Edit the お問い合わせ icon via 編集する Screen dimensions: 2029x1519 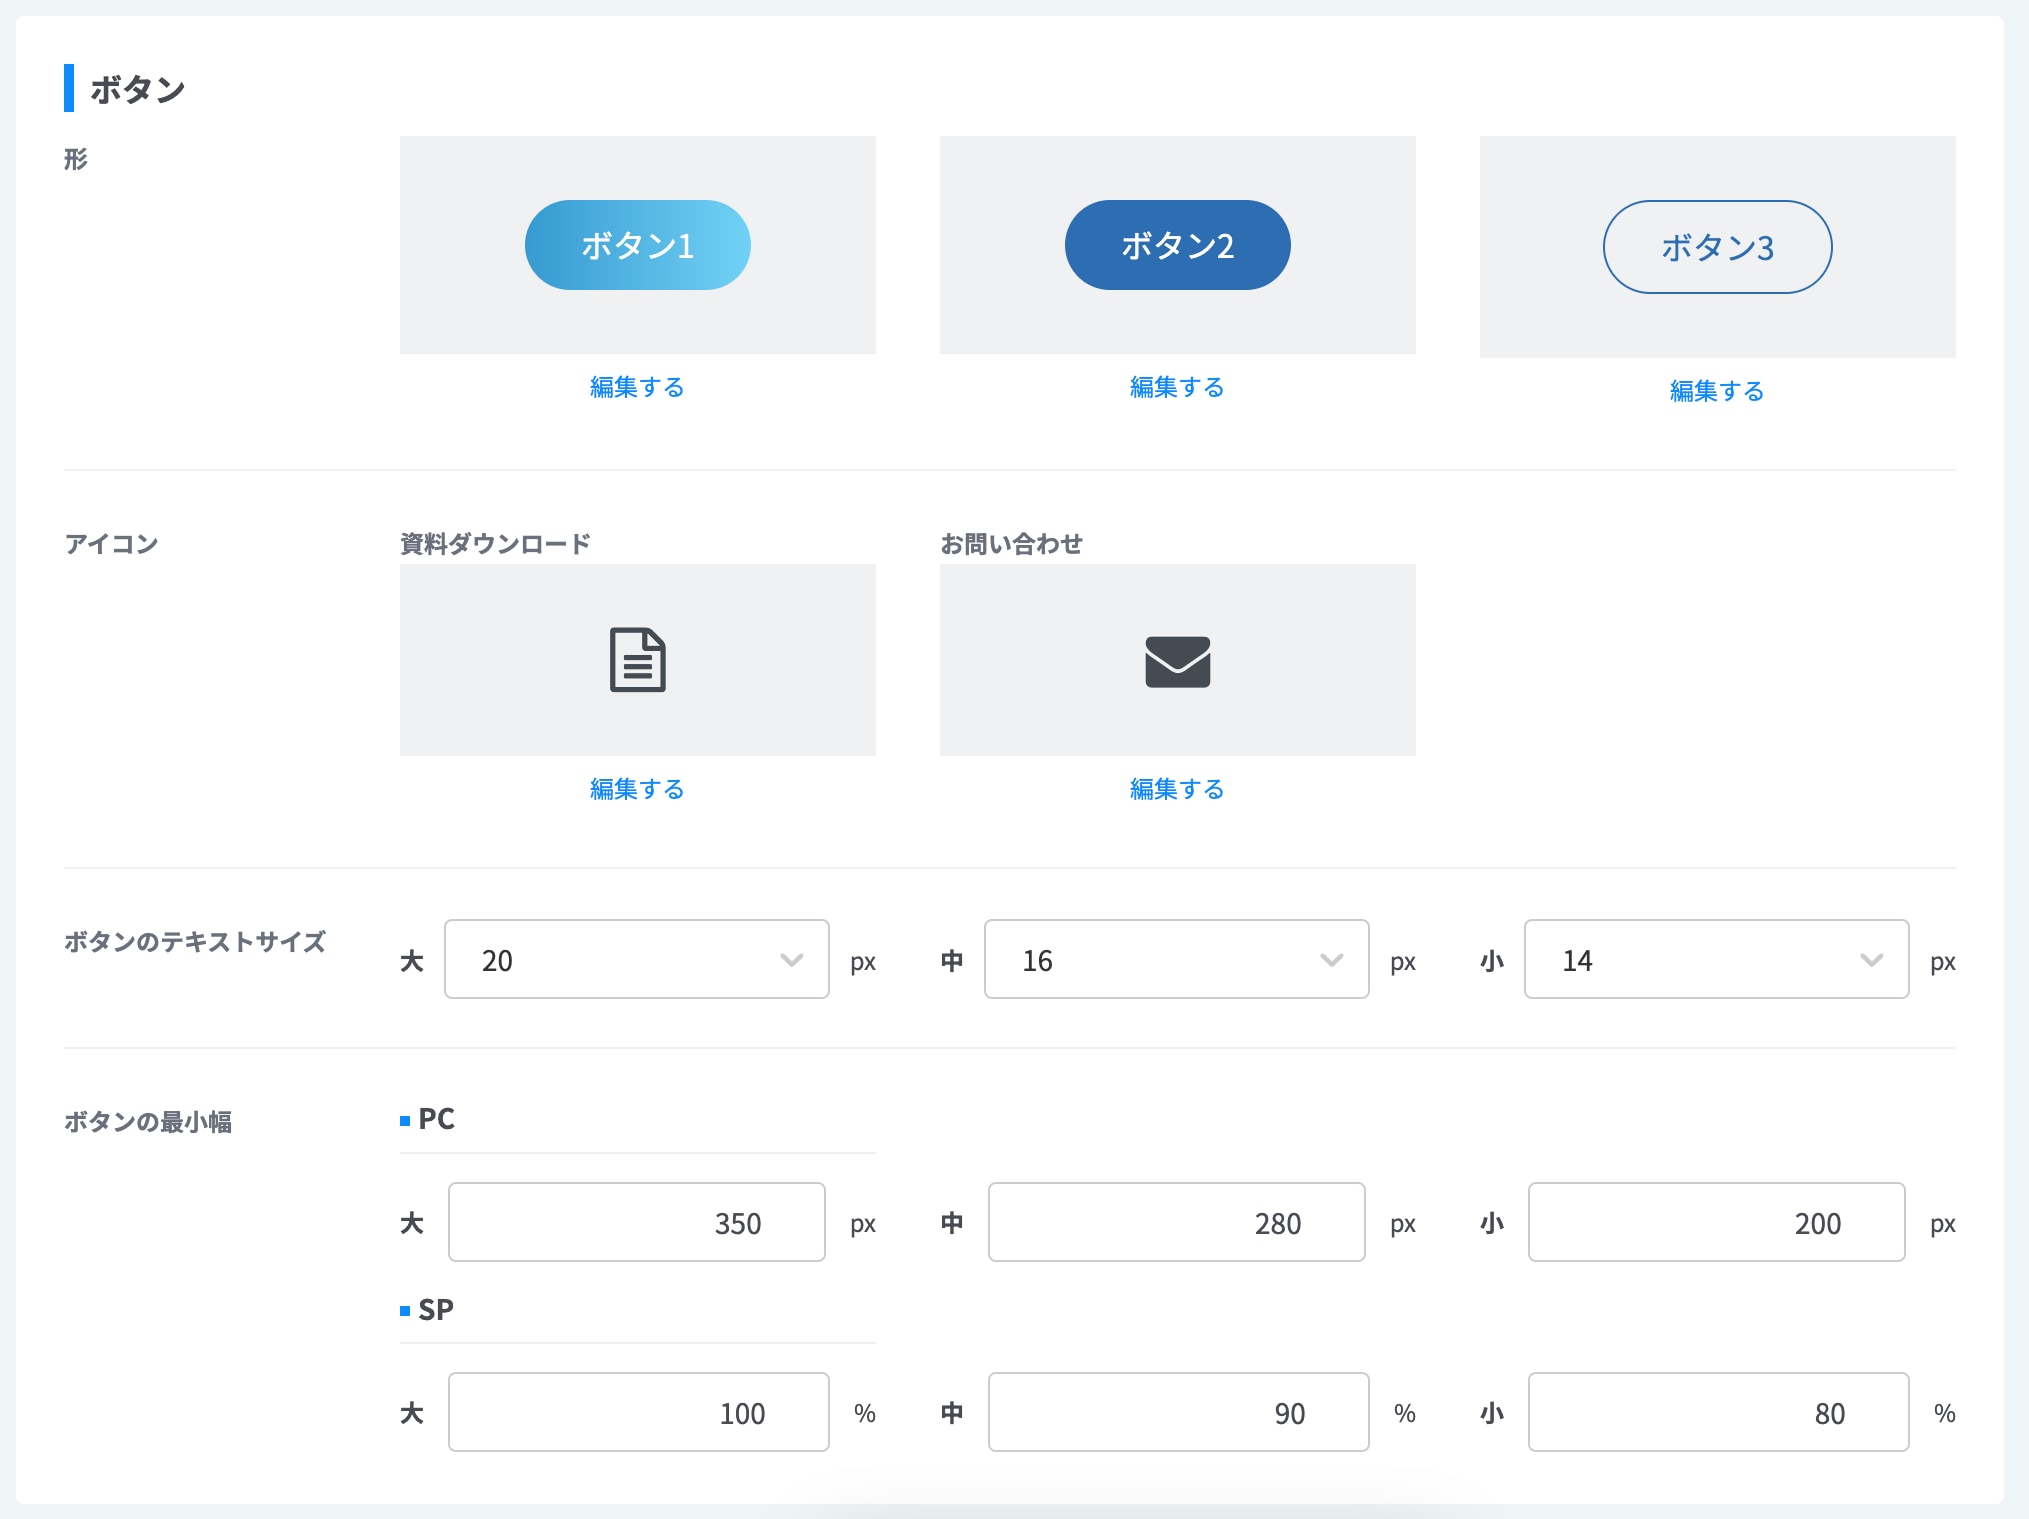[x=1177, y=789]
